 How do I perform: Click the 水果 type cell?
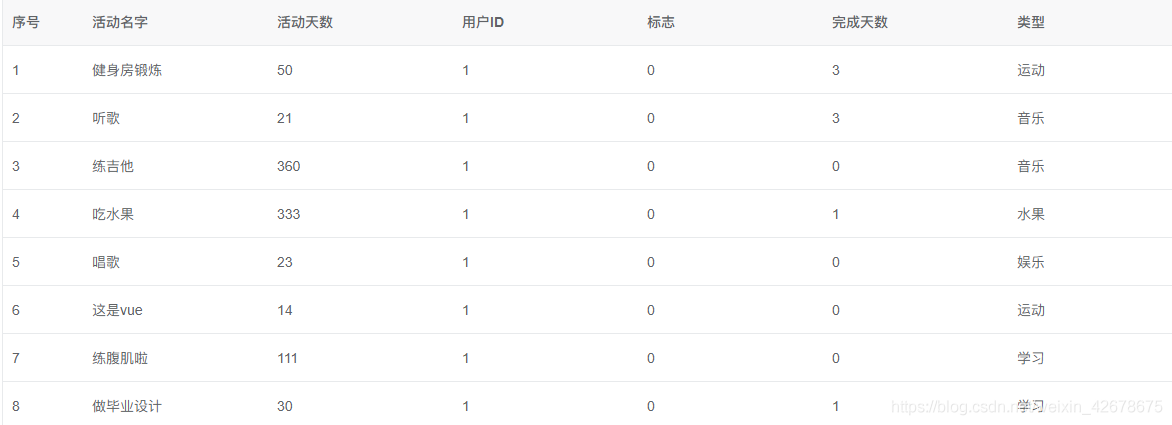(1031, 214)
